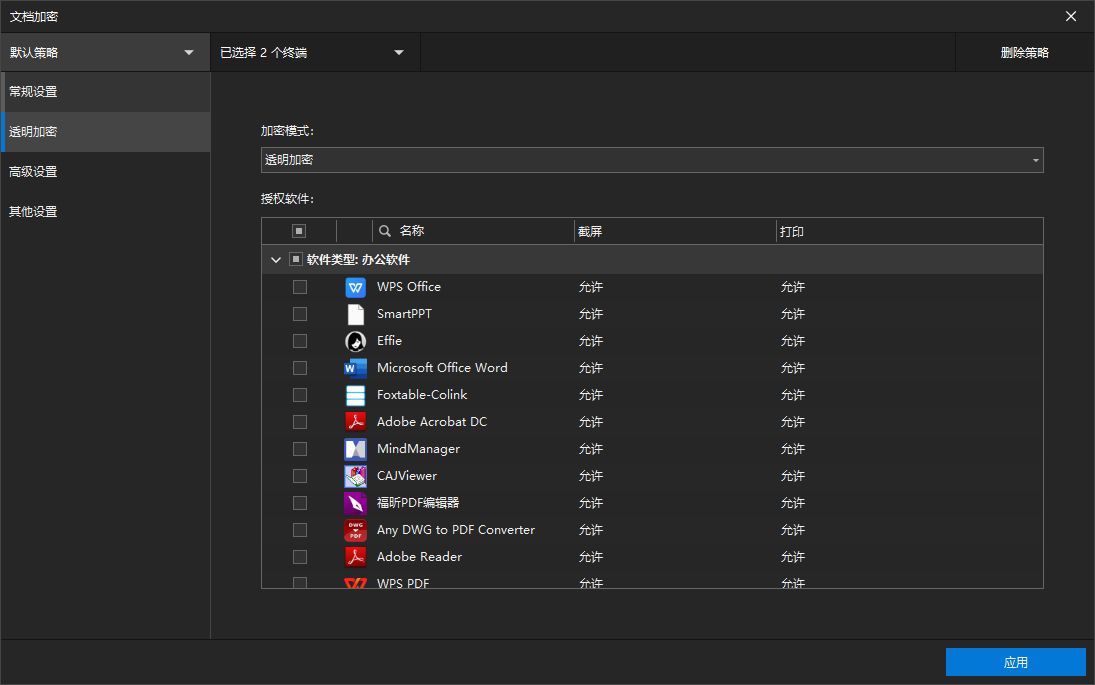Click the Any DWG to PDF Converter icon
Image resolution: width=1095 pixels, height=685 pixels.
pos(355,530)
